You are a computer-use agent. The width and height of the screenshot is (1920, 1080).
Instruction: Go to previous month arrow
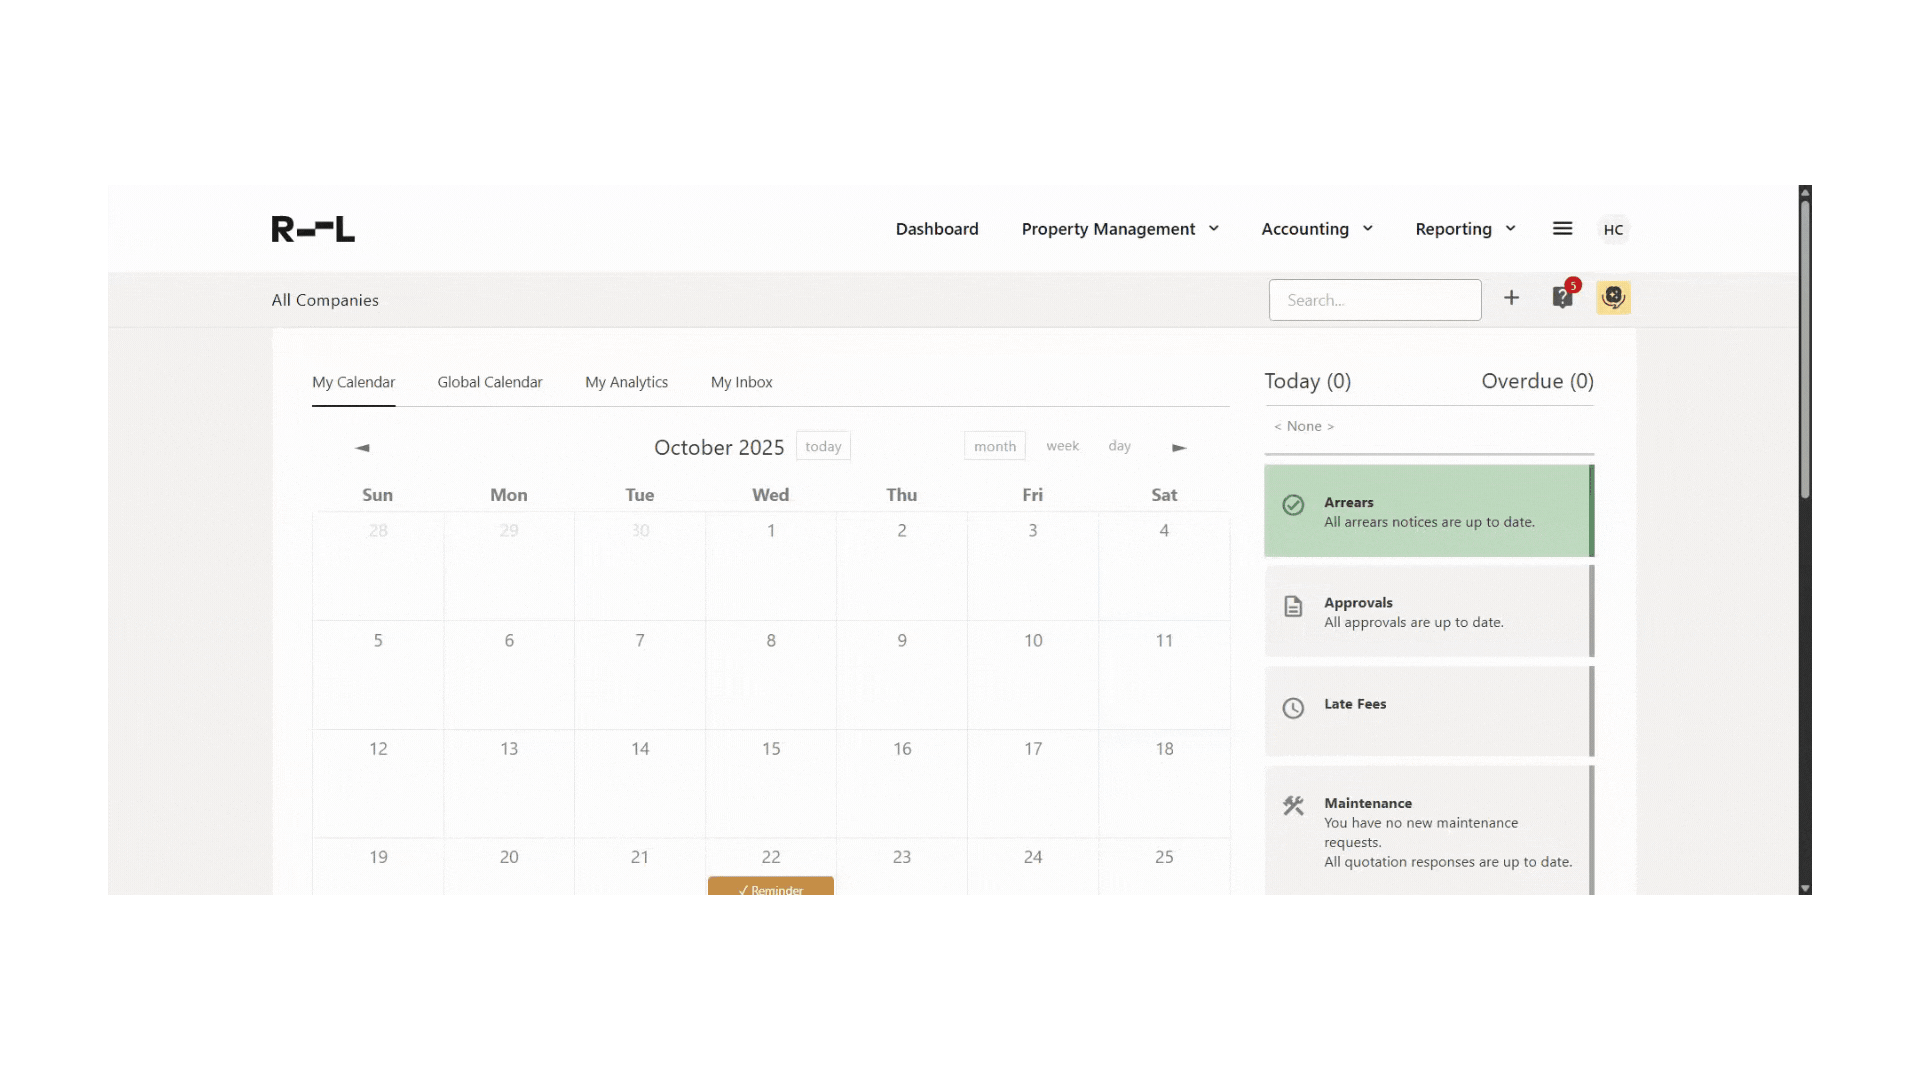point(362,448)
